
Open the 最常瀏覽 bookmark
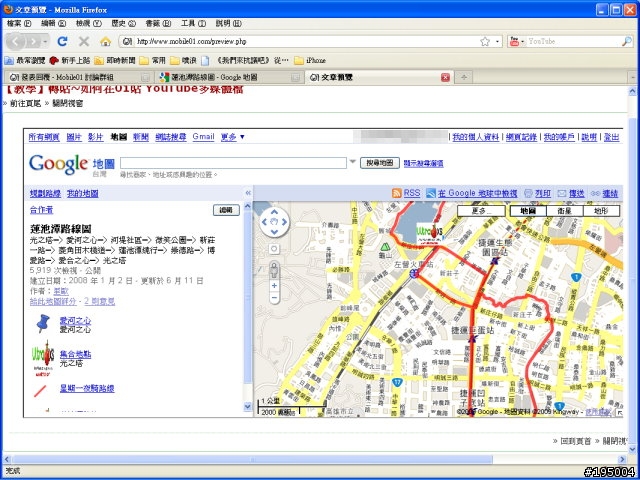pos(24,60)
